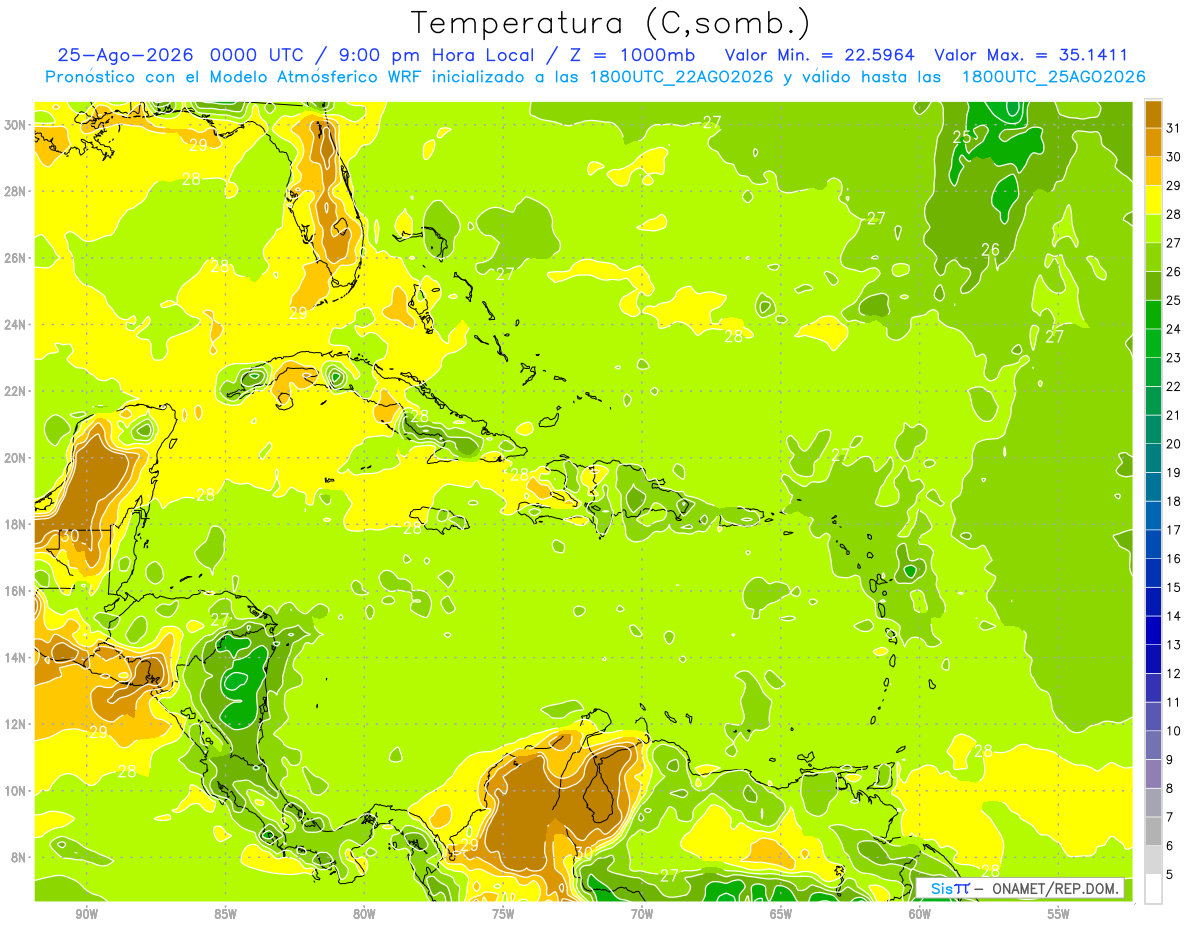Click the 85W longitude axis label
Screen dimensions: 1200x927
coord(225,914)
